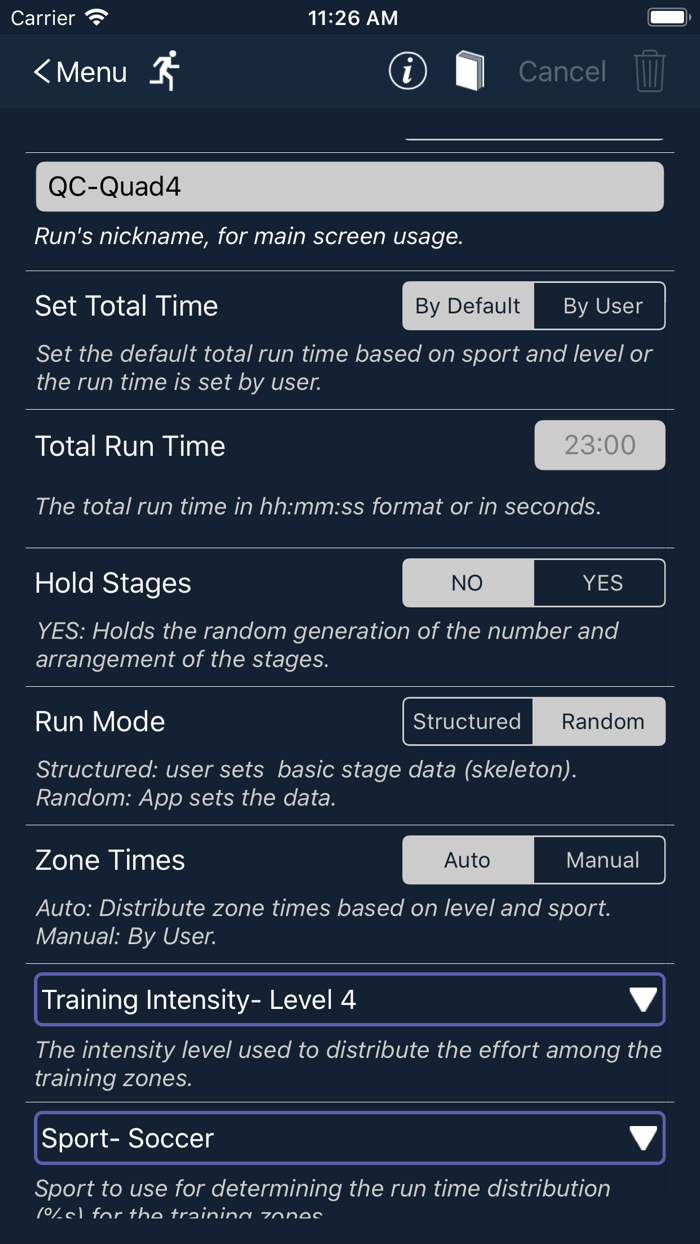Open the info screen via the i icon
The image size is (700, 1244).
coord(407,71)
